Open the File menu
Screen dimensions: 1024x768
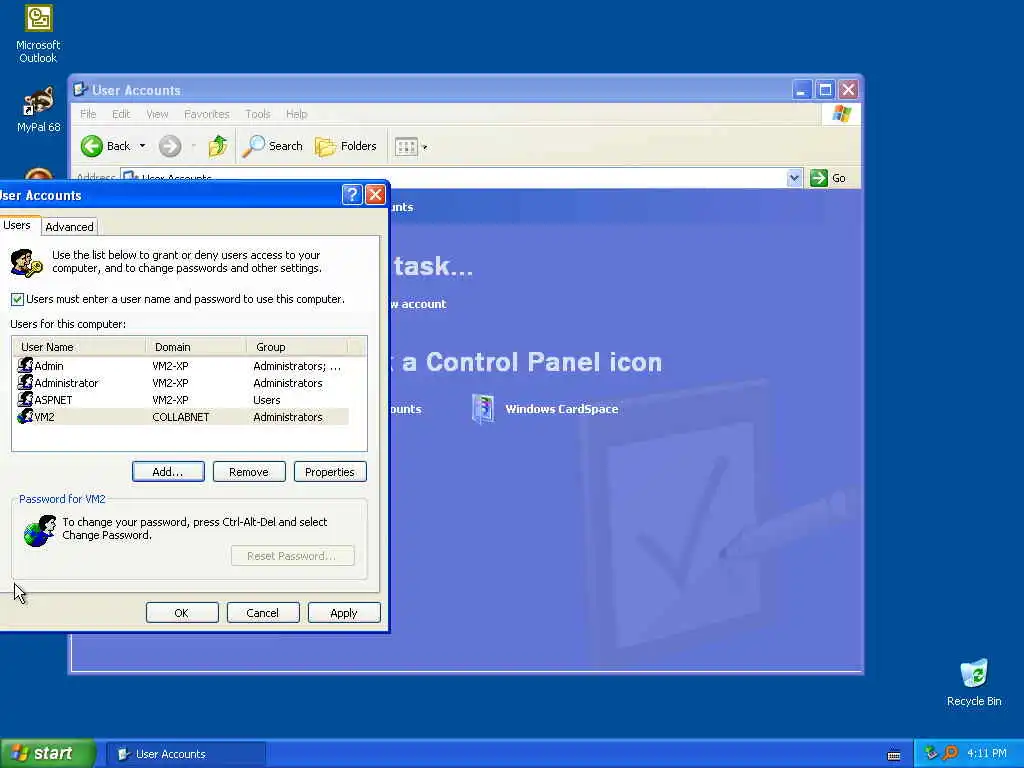(x=88, y=114)
